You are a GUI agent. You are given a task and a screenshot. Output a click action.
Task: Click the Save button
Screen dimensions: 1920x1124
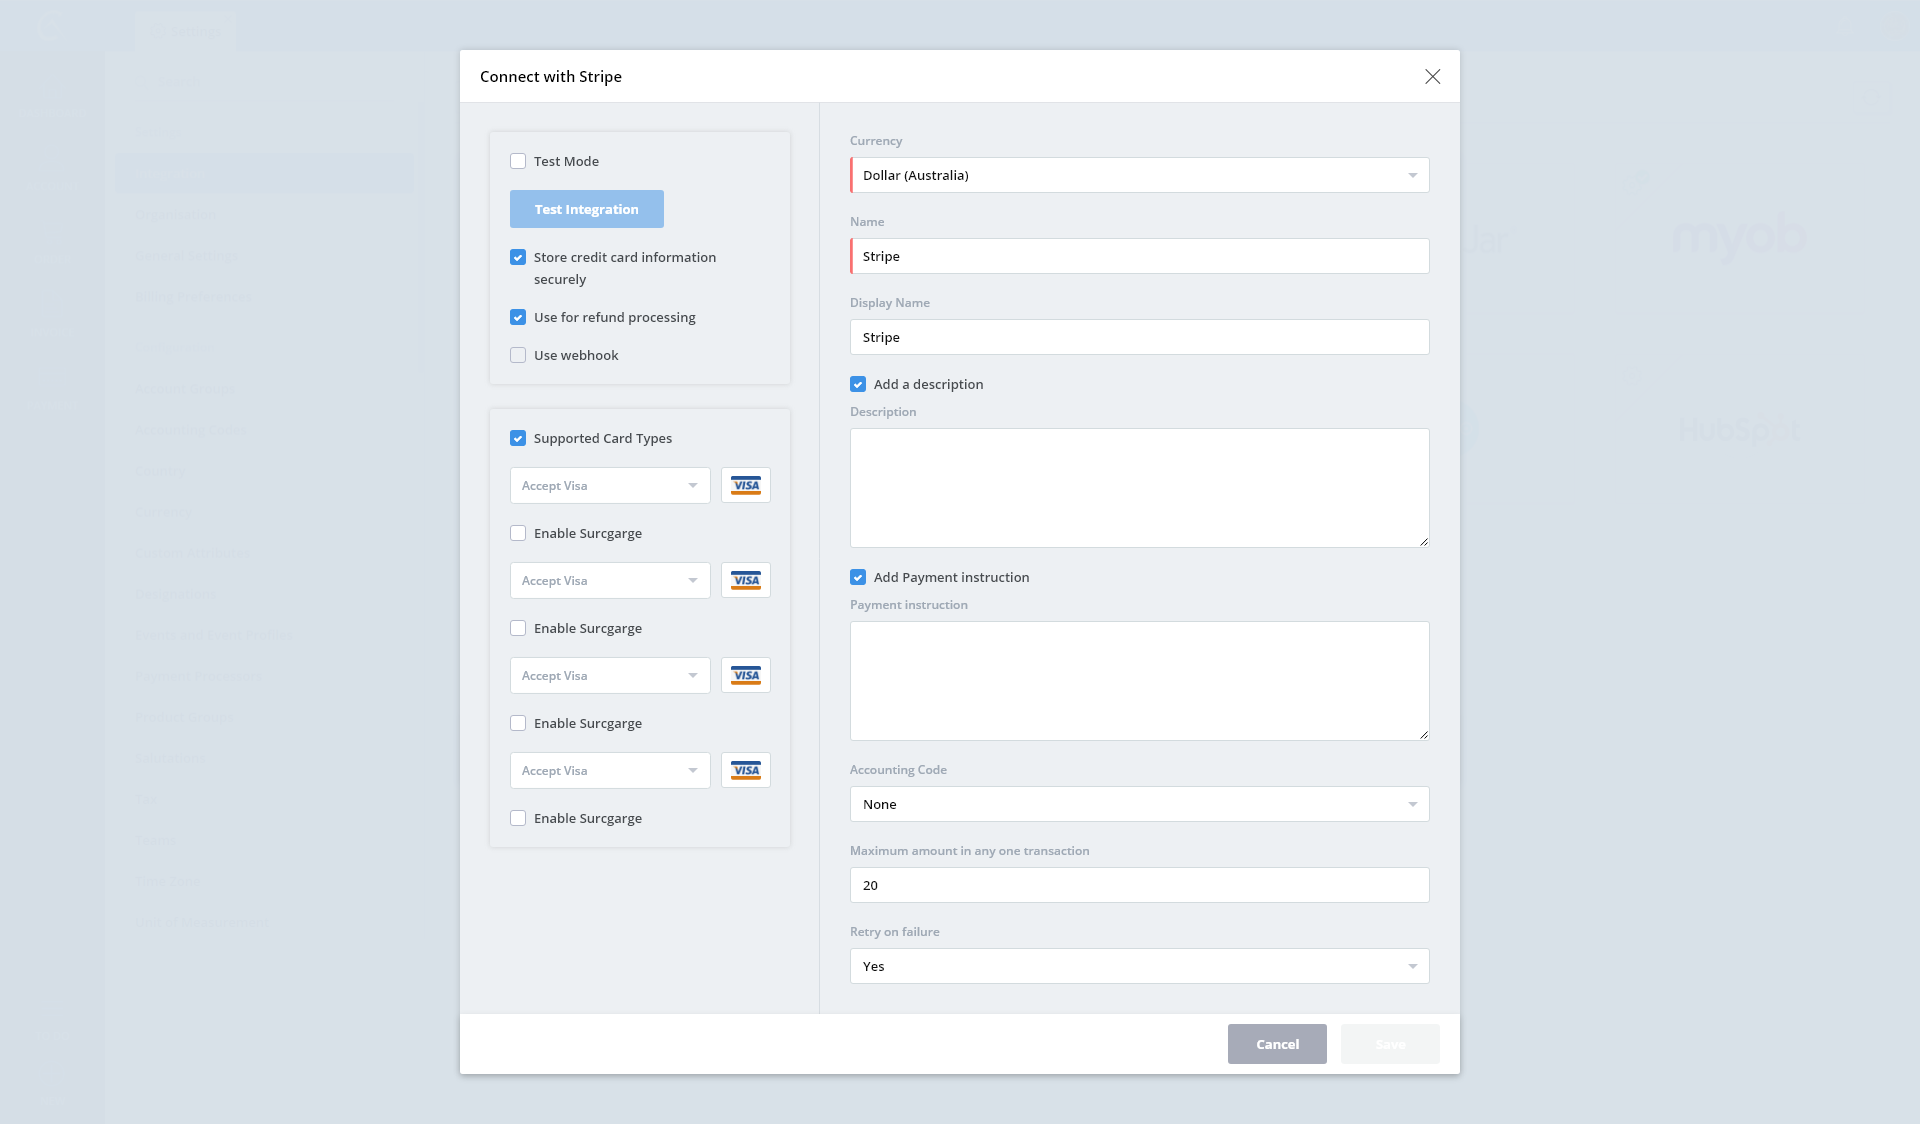pyautogui.click(x=1389, y=1044)
